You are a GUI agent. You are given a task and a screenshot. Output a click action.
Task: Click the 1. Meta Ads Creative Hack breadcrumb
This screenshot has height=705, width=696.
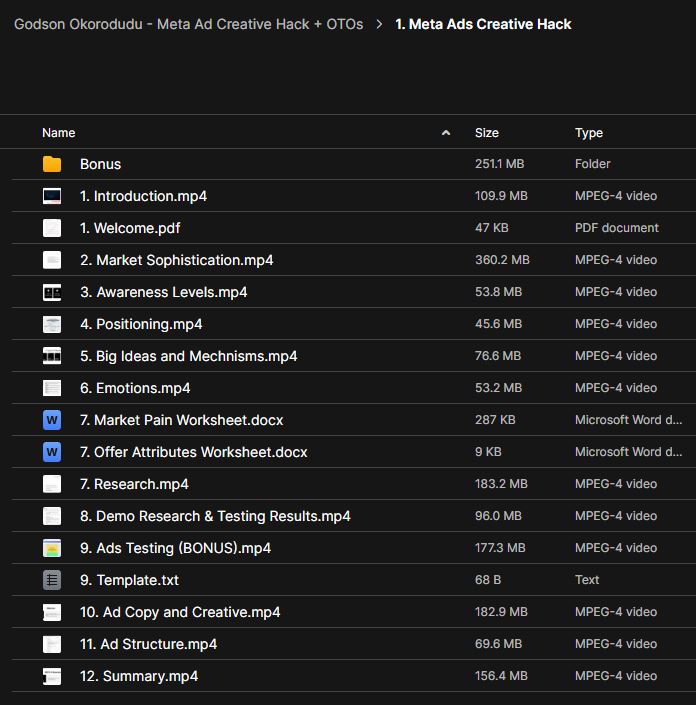pos(483,24)
